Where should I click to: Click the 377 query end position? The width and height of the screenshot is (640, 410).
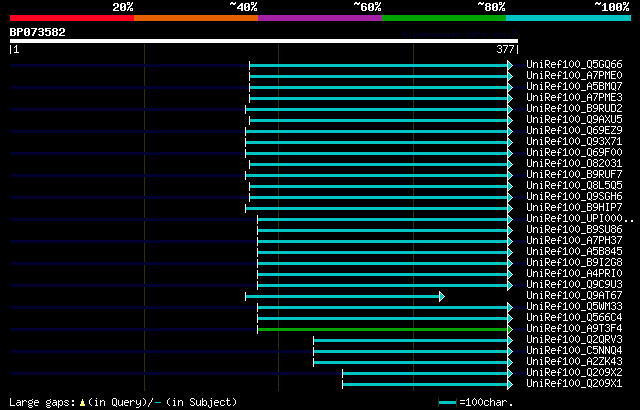coord(505,49)
